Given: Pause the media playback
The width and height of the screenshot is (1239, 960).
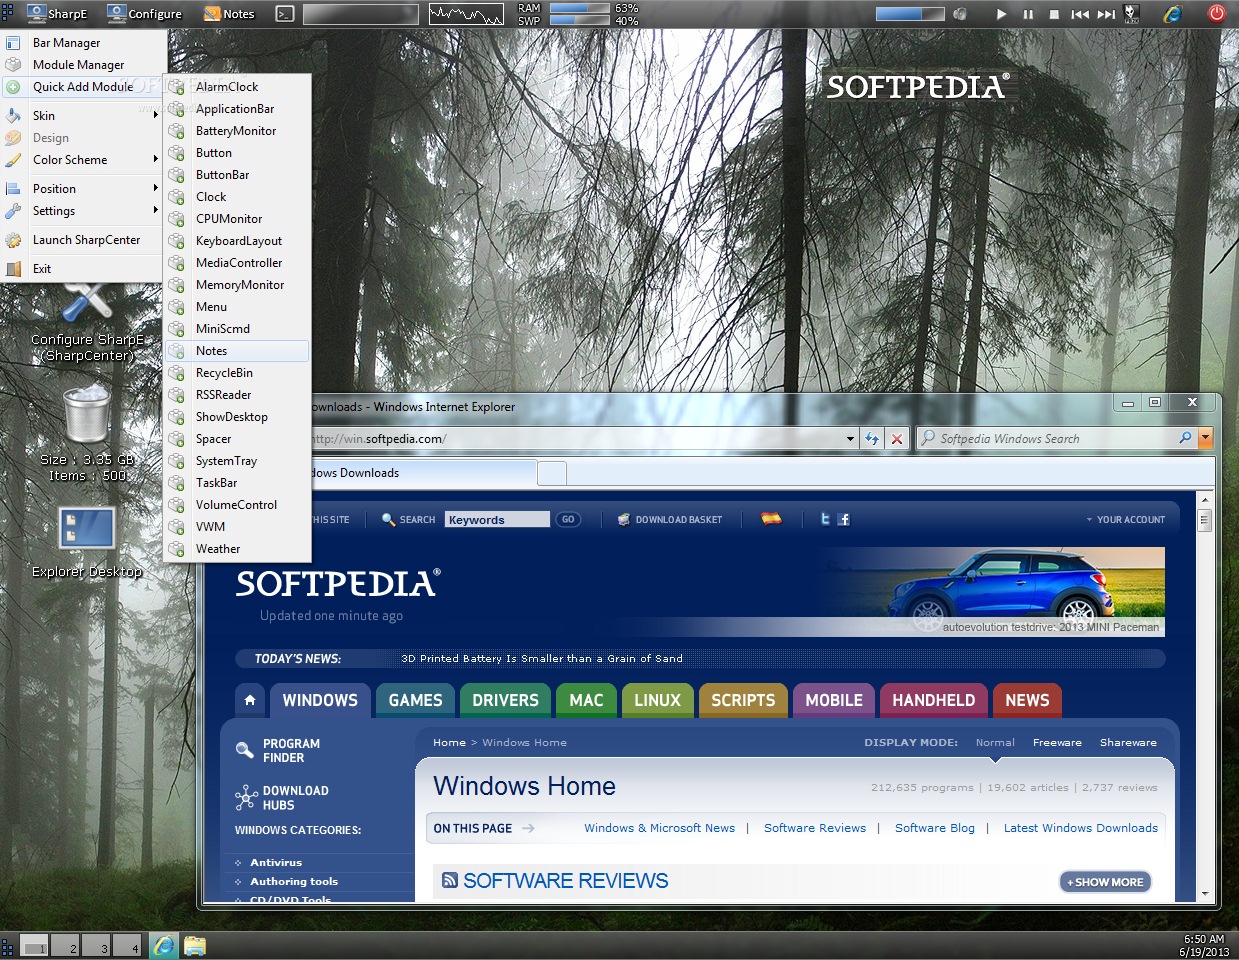Looking at the screenshot, I should pyautogui.click(x=1028, y=14).
